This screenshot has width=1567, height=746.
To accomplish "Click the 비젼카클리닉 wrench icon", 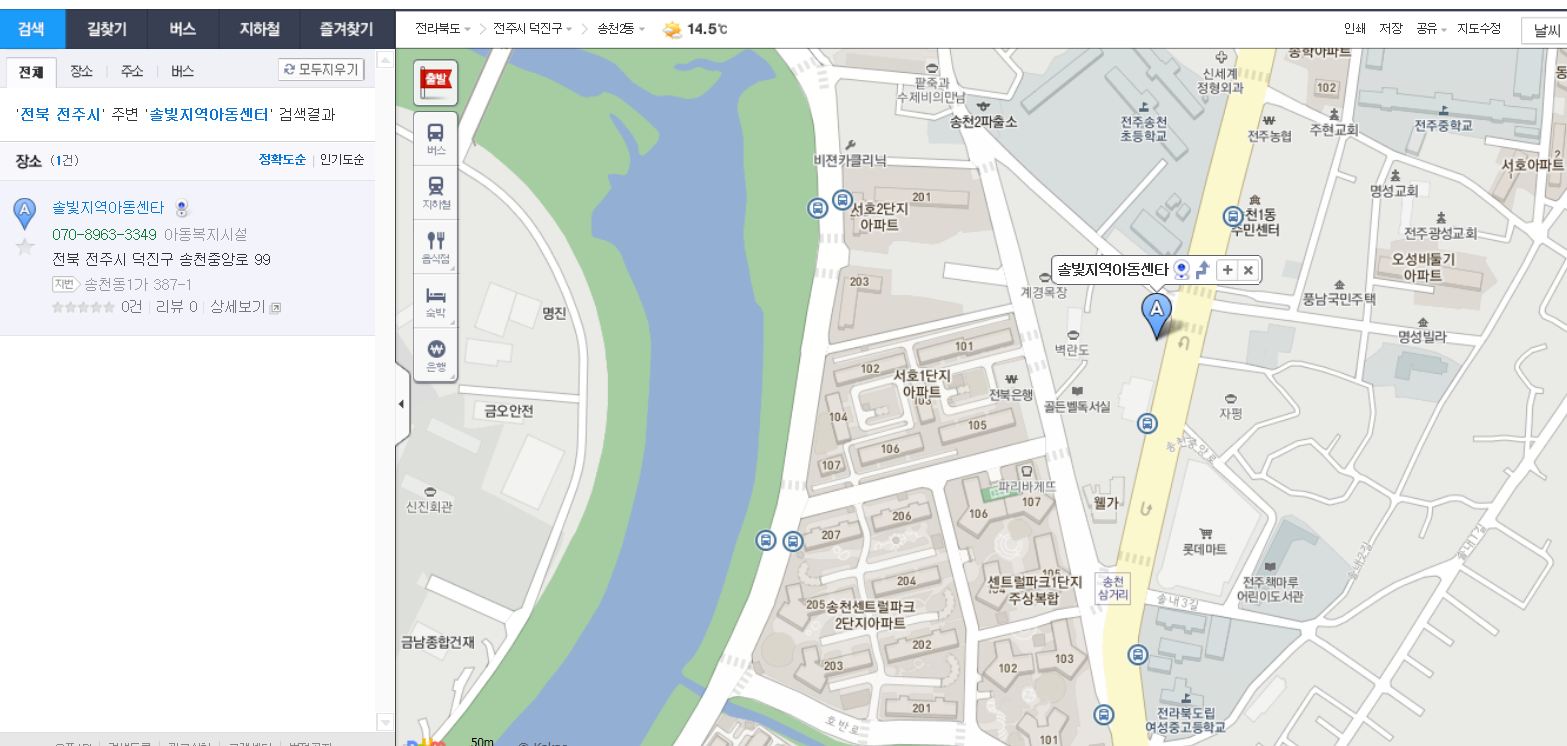I will (x=850, y=145).
